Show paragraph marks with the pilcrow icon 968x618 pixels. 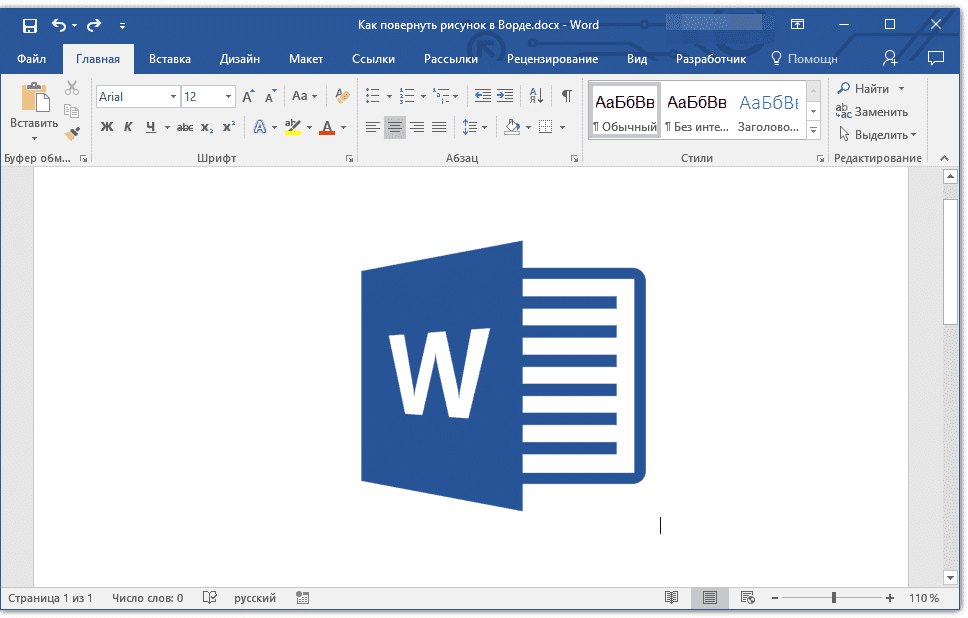566,96
